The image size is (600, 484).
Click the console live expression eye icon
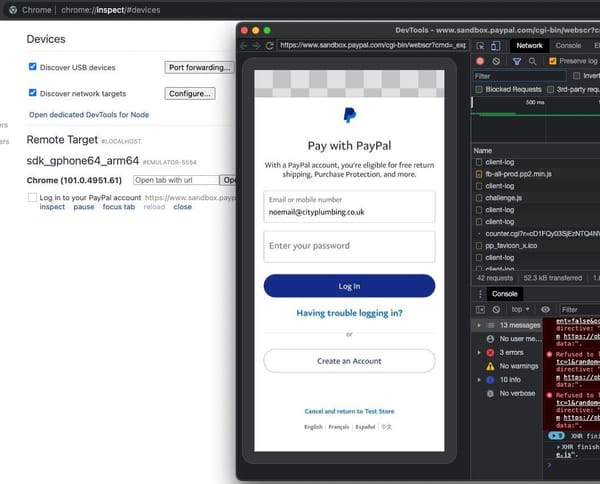click(x=545, y=309)
